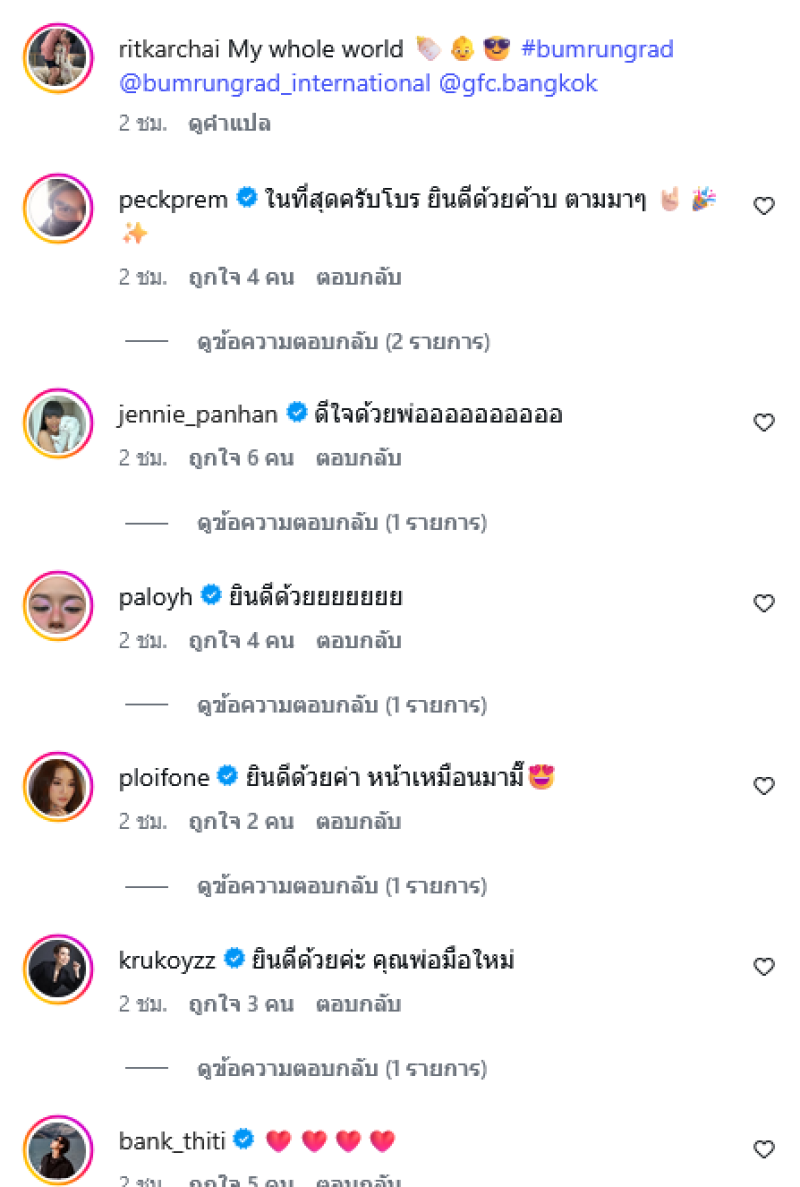Image resolution: width=800 pixels, height=1187 pixels.
Task: Open peckprem's avatar
Action: tap(58, 207)
